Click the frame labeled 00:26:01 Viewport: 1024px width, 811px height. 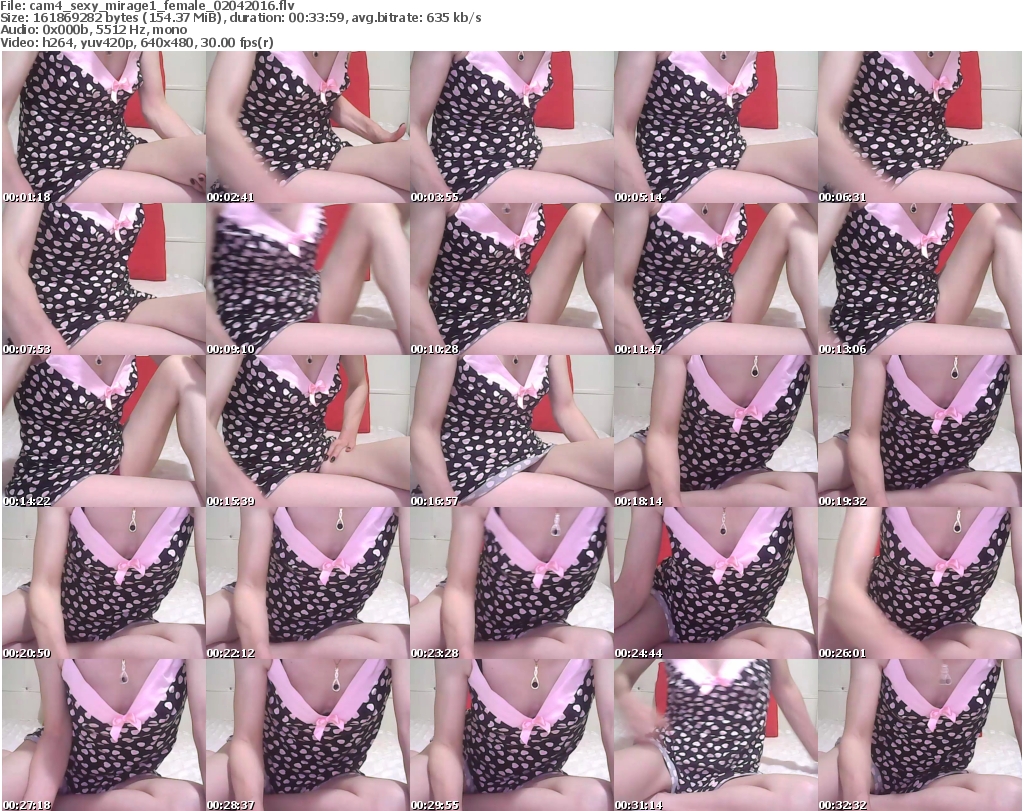coord(920,584)
